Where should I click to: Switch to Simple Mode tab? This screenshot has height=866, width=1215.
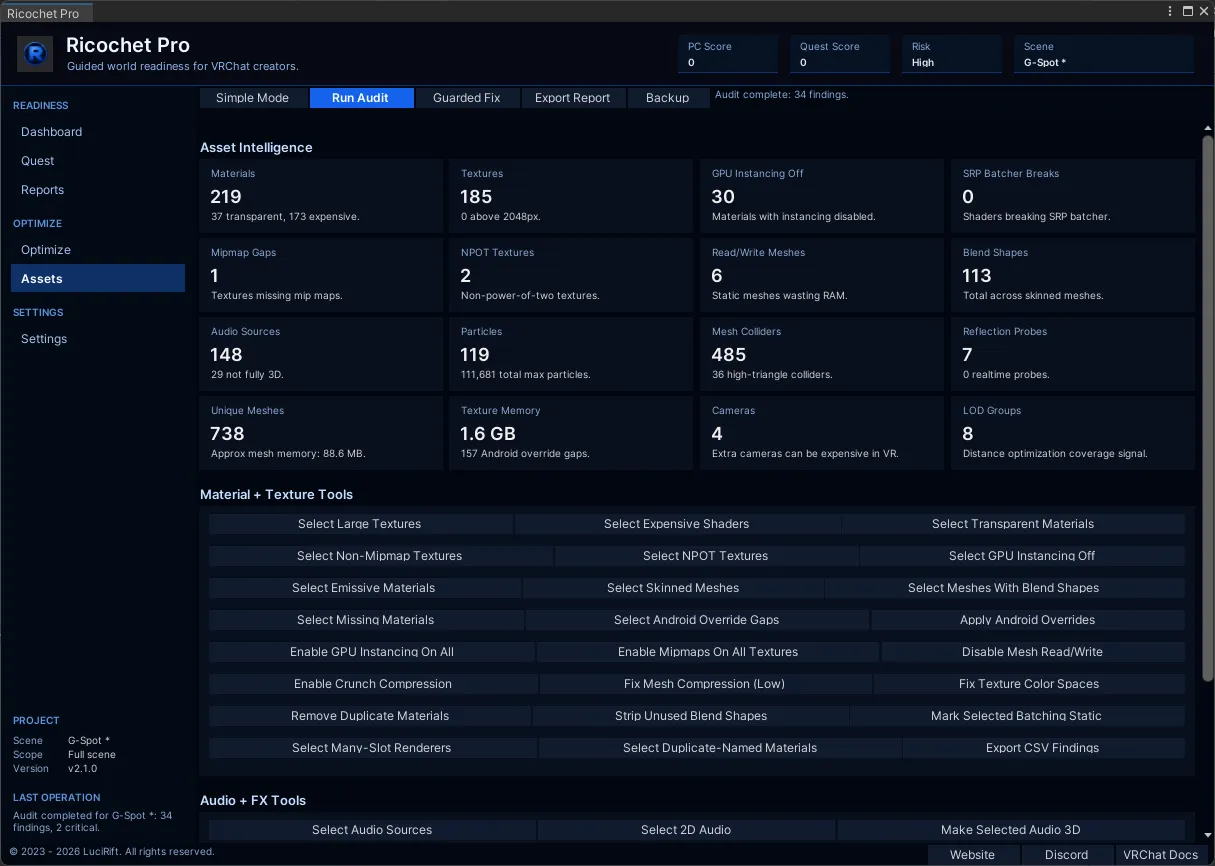[252, 98]
